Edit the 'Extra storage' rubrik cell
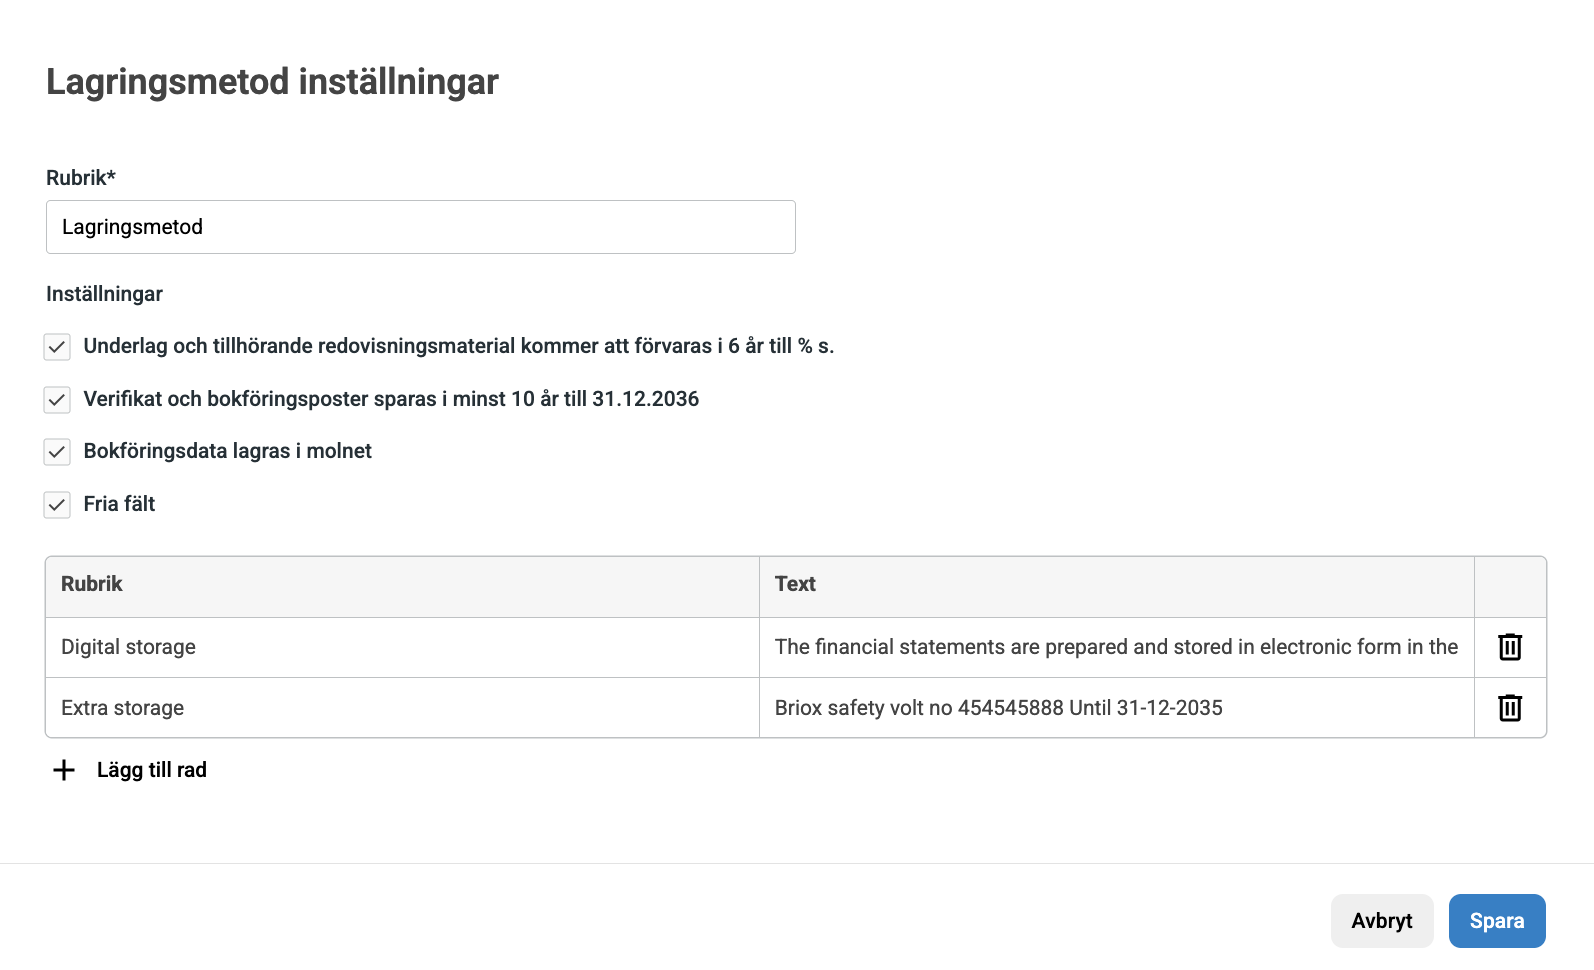 pos(402,708)
